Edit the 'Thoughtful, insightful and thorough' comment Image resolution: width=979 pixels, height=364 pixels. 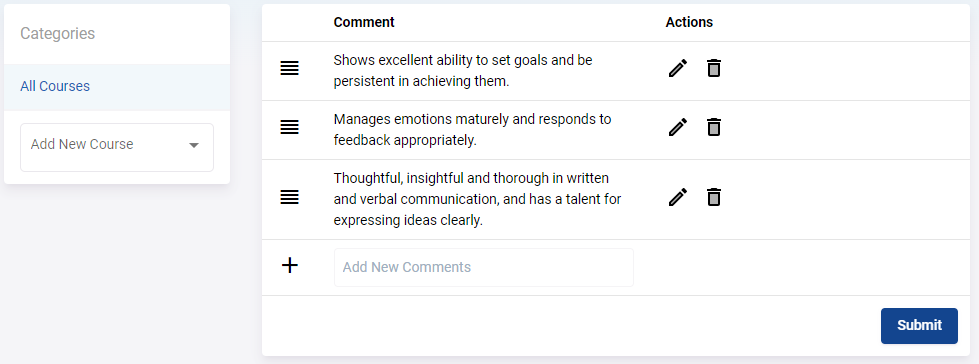pyautogui.click(x=677, y=197)
